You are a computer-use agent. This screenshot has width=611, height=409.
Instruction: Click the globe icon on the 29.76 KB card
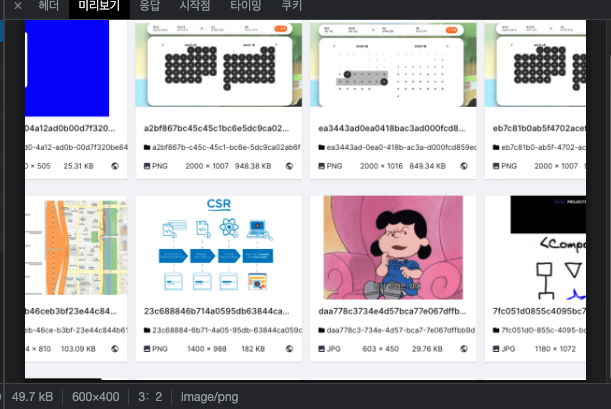(x=464, y=349)
